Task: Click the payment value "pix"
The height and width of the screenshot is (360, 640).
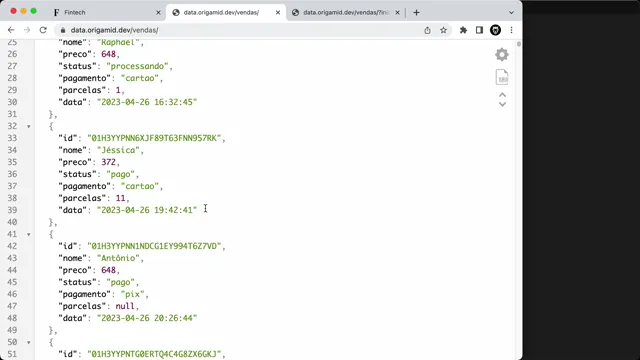Action: pyautogui.click(x=133, y=294)
